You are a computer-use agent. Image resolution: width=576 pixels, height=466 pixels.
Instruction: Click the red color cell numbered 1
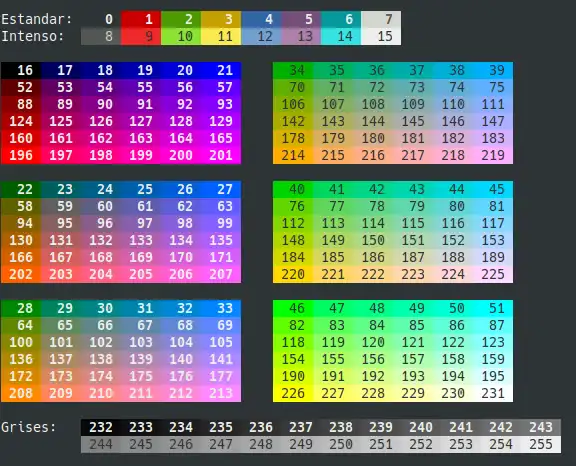click(141, 19)
